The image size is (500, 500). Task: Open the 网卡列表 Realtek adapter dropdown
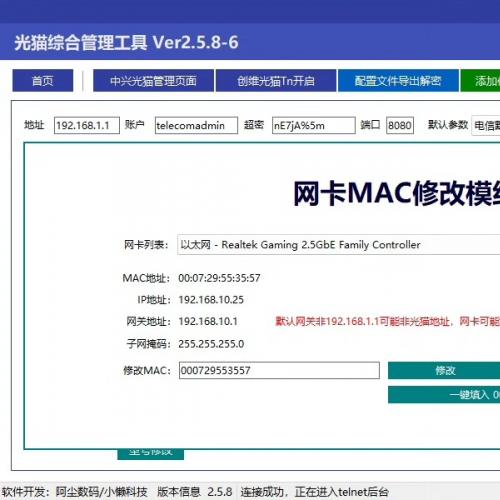pyautogui.click(x=338, y=245)
